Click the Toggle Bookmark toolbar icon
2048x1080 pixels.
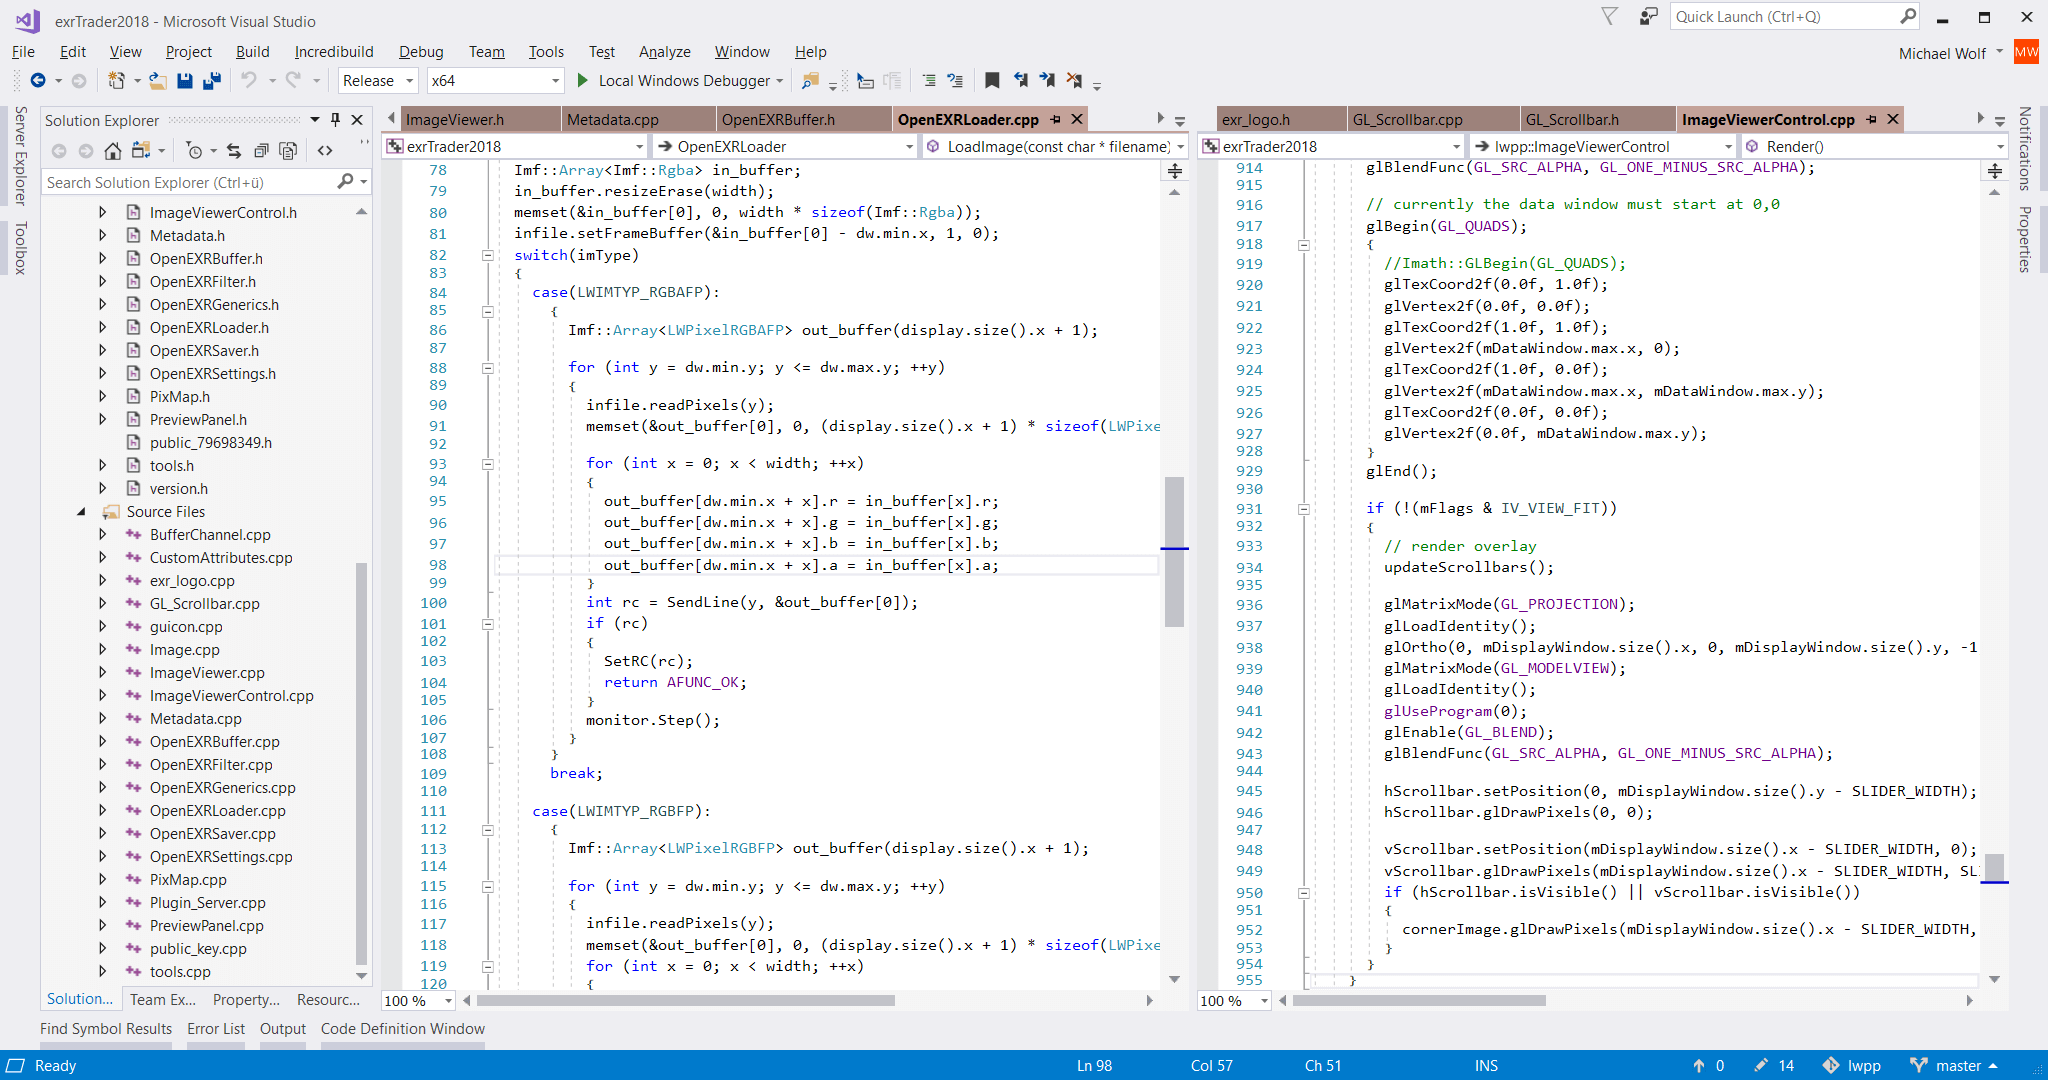click(x=992, y=81)
